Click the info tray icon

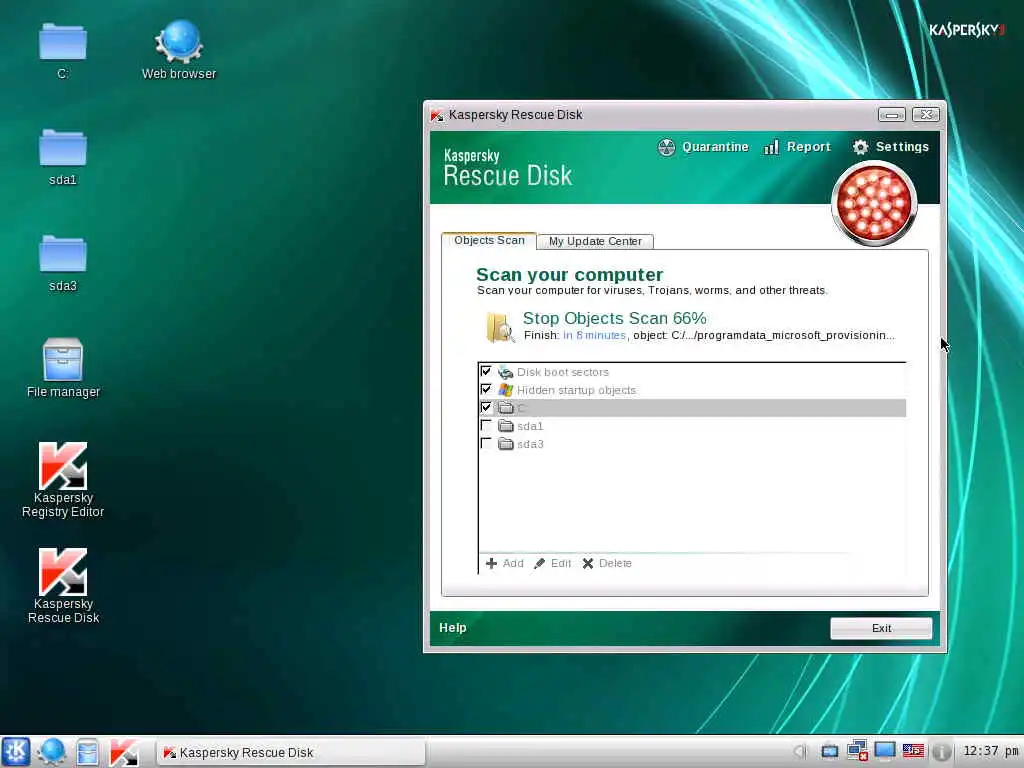coord(940,752)
